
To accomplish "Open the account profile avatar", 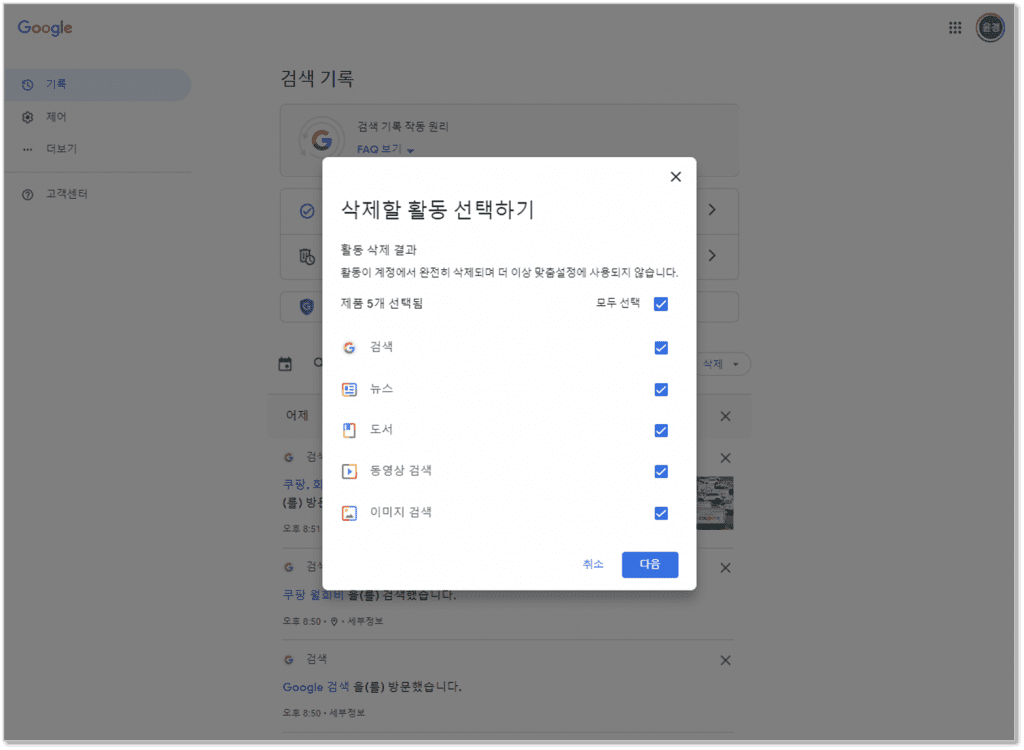I will 990,27.
